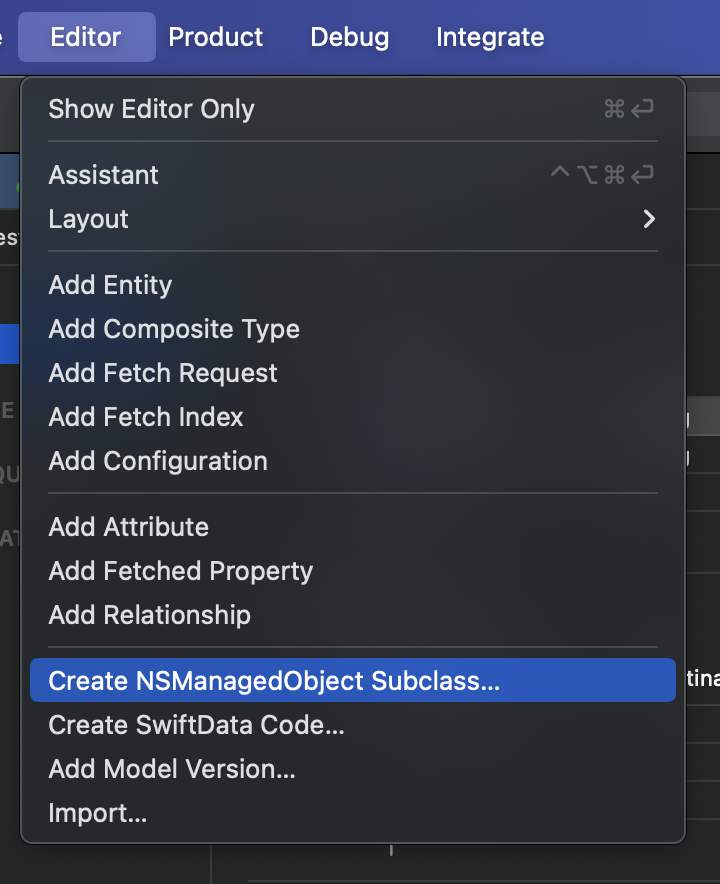Screen dimensions: 720x884
Task: Open the Integrate menu
Action: [490, 37]
